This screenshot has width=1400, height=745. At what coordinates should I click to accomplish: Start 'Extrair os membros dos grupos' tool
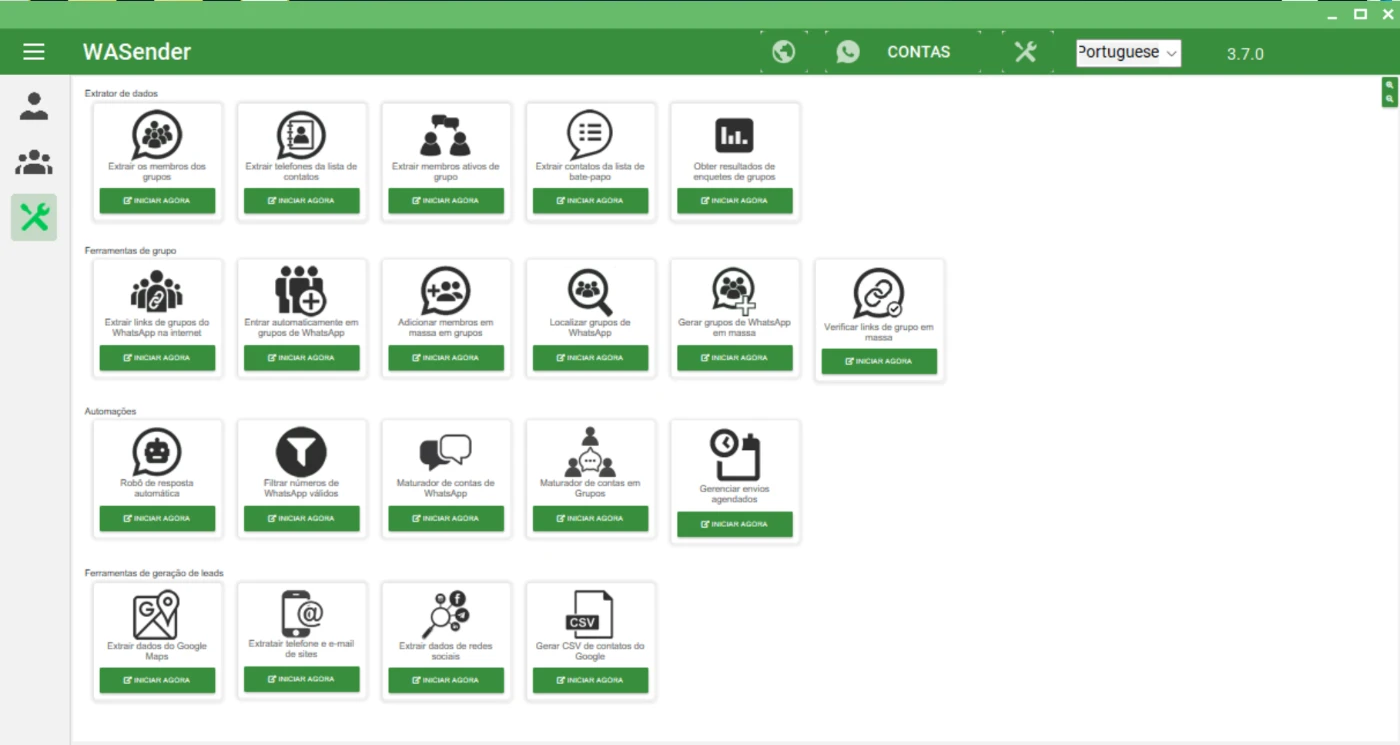tap(157, 201)
